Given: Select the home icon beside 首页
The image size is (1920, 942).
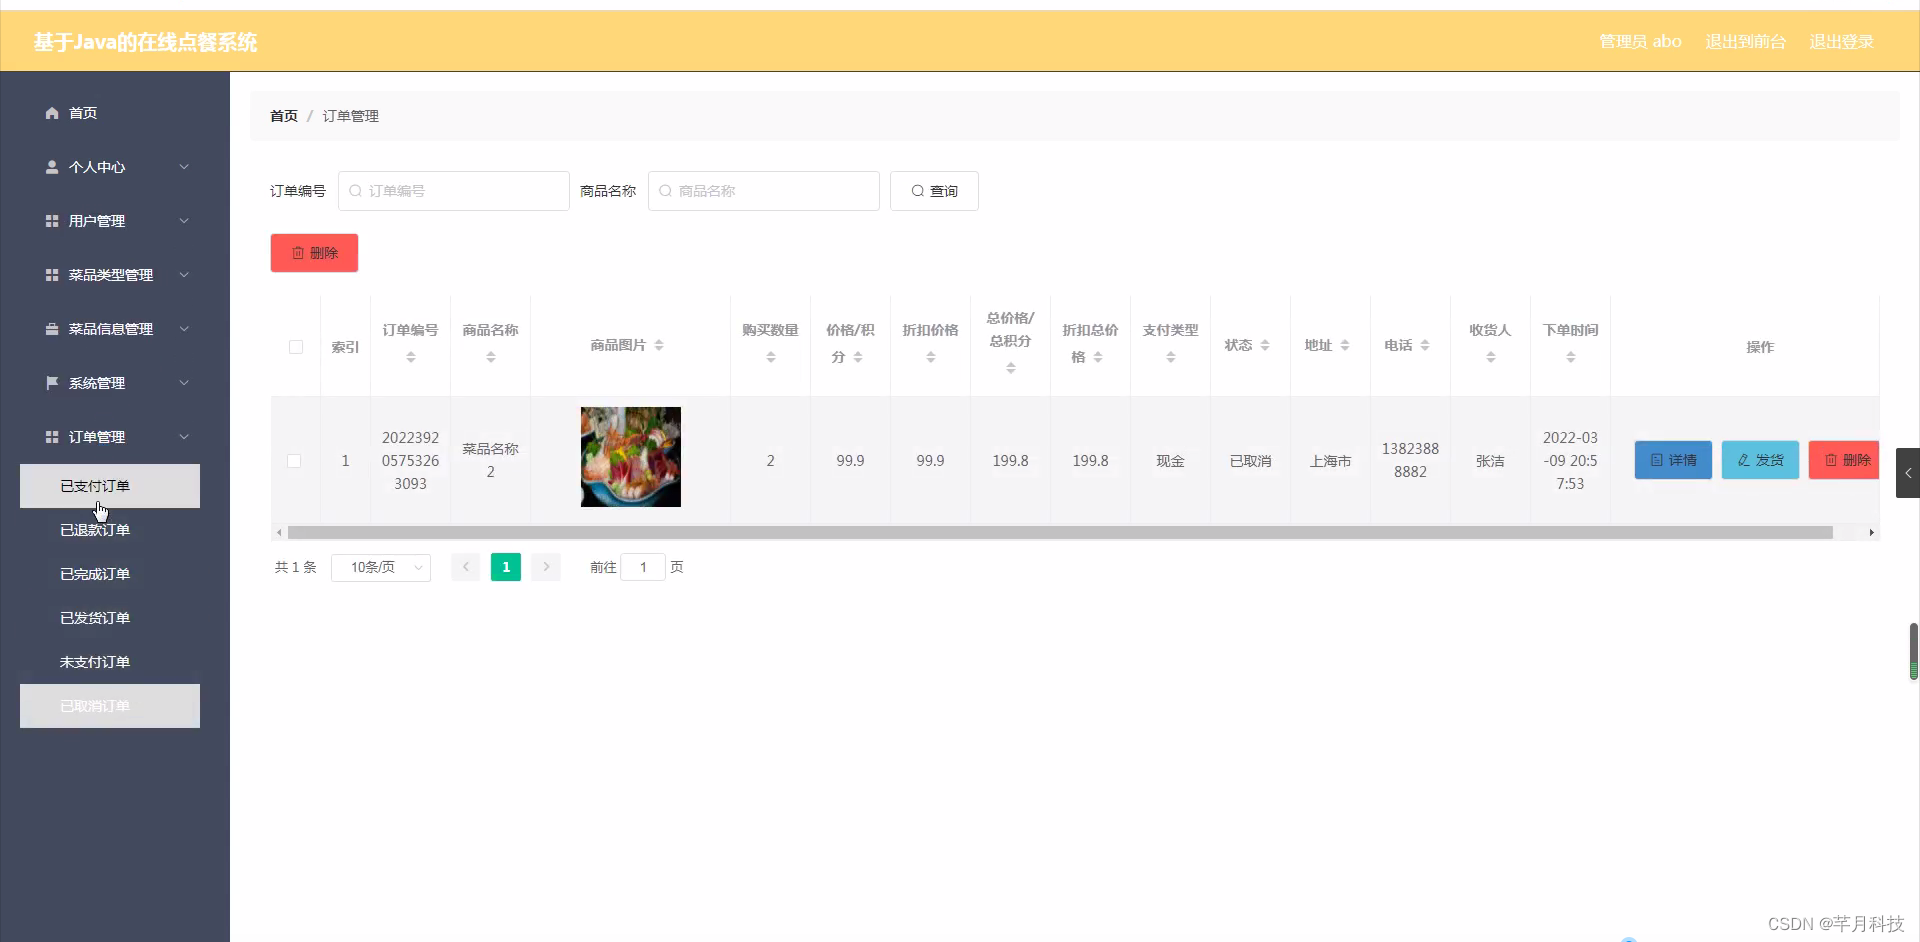Looking at the screenshot, I should (x=51, y=112).
